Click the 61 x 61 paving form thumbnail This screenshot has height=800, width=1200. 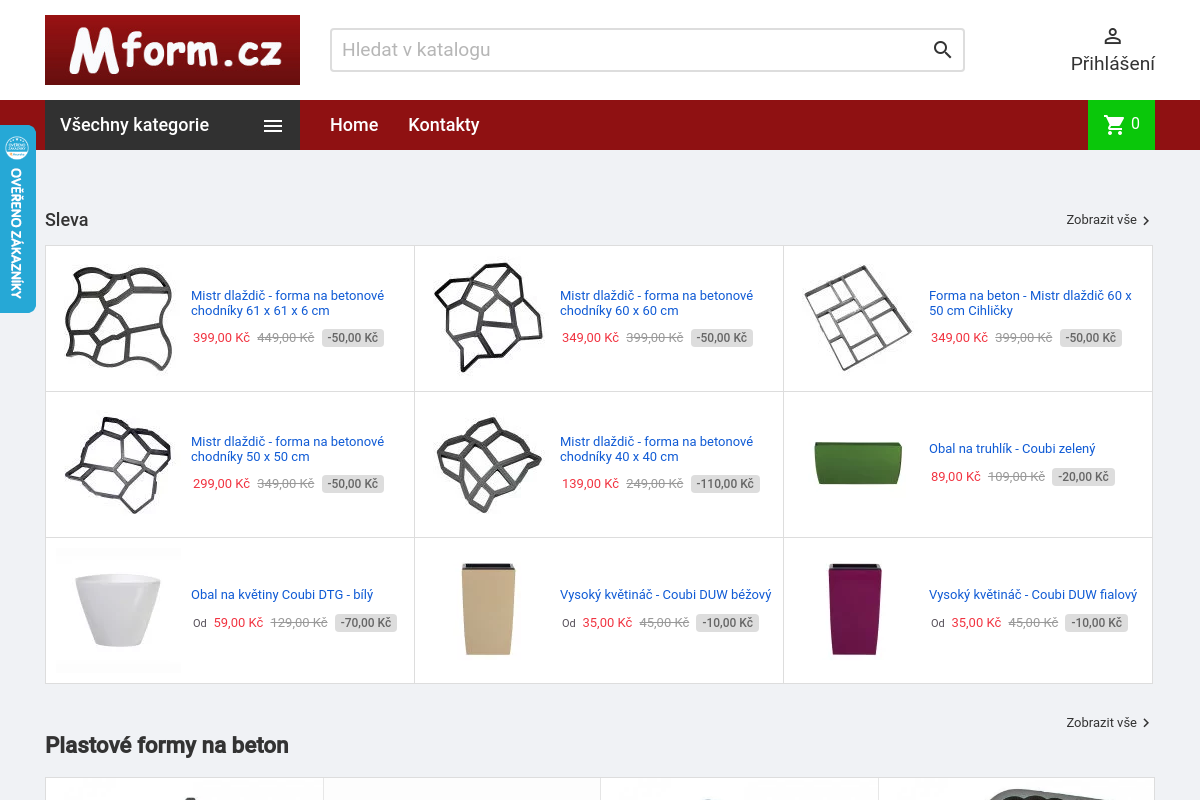119,318
